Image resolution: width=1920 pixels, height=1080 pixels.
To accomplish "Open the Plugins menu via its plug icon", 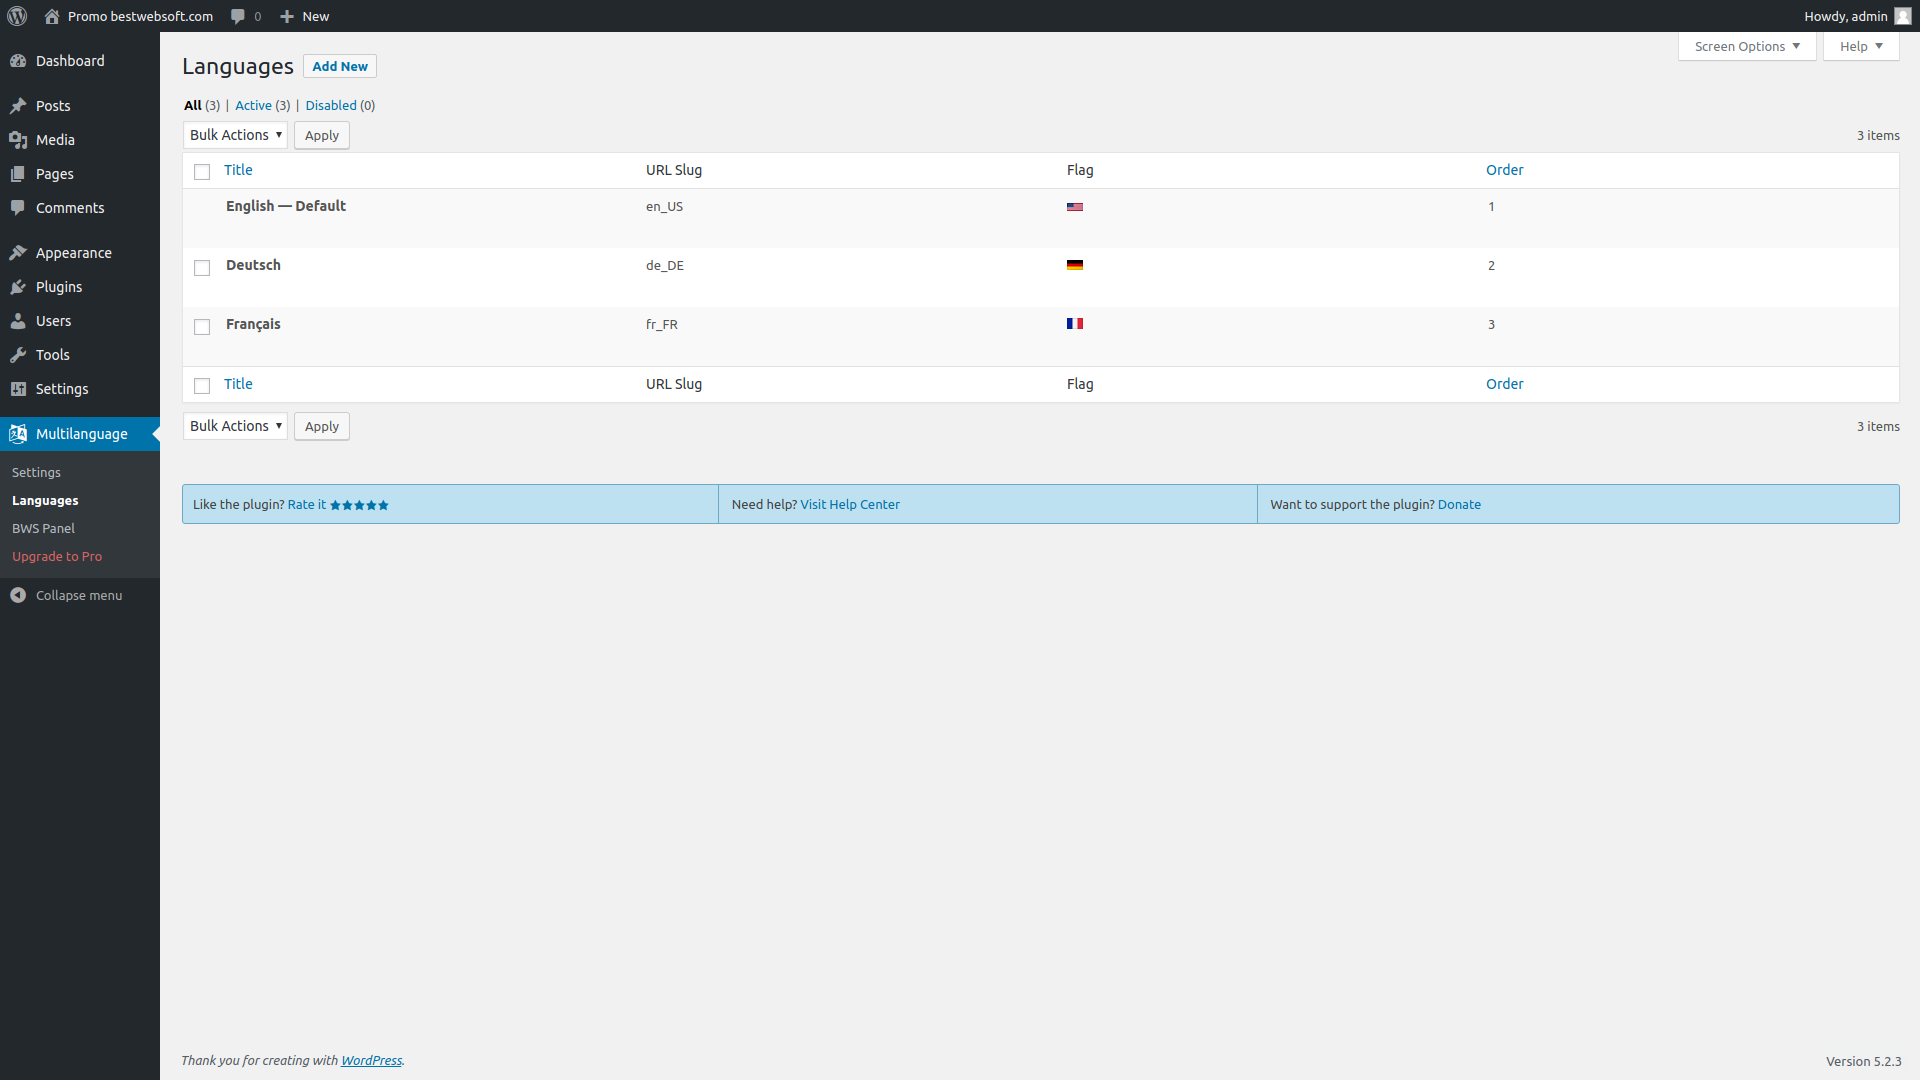I will pyautogui.click(x=18, y=287).
